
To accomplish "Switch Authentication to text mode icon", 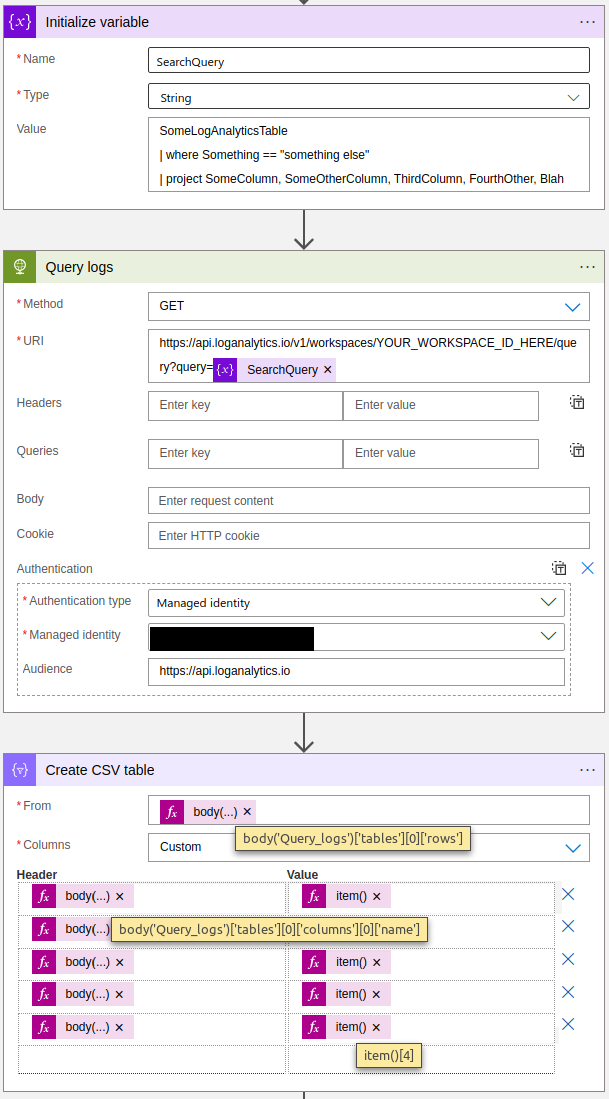I will coord(559,568).
